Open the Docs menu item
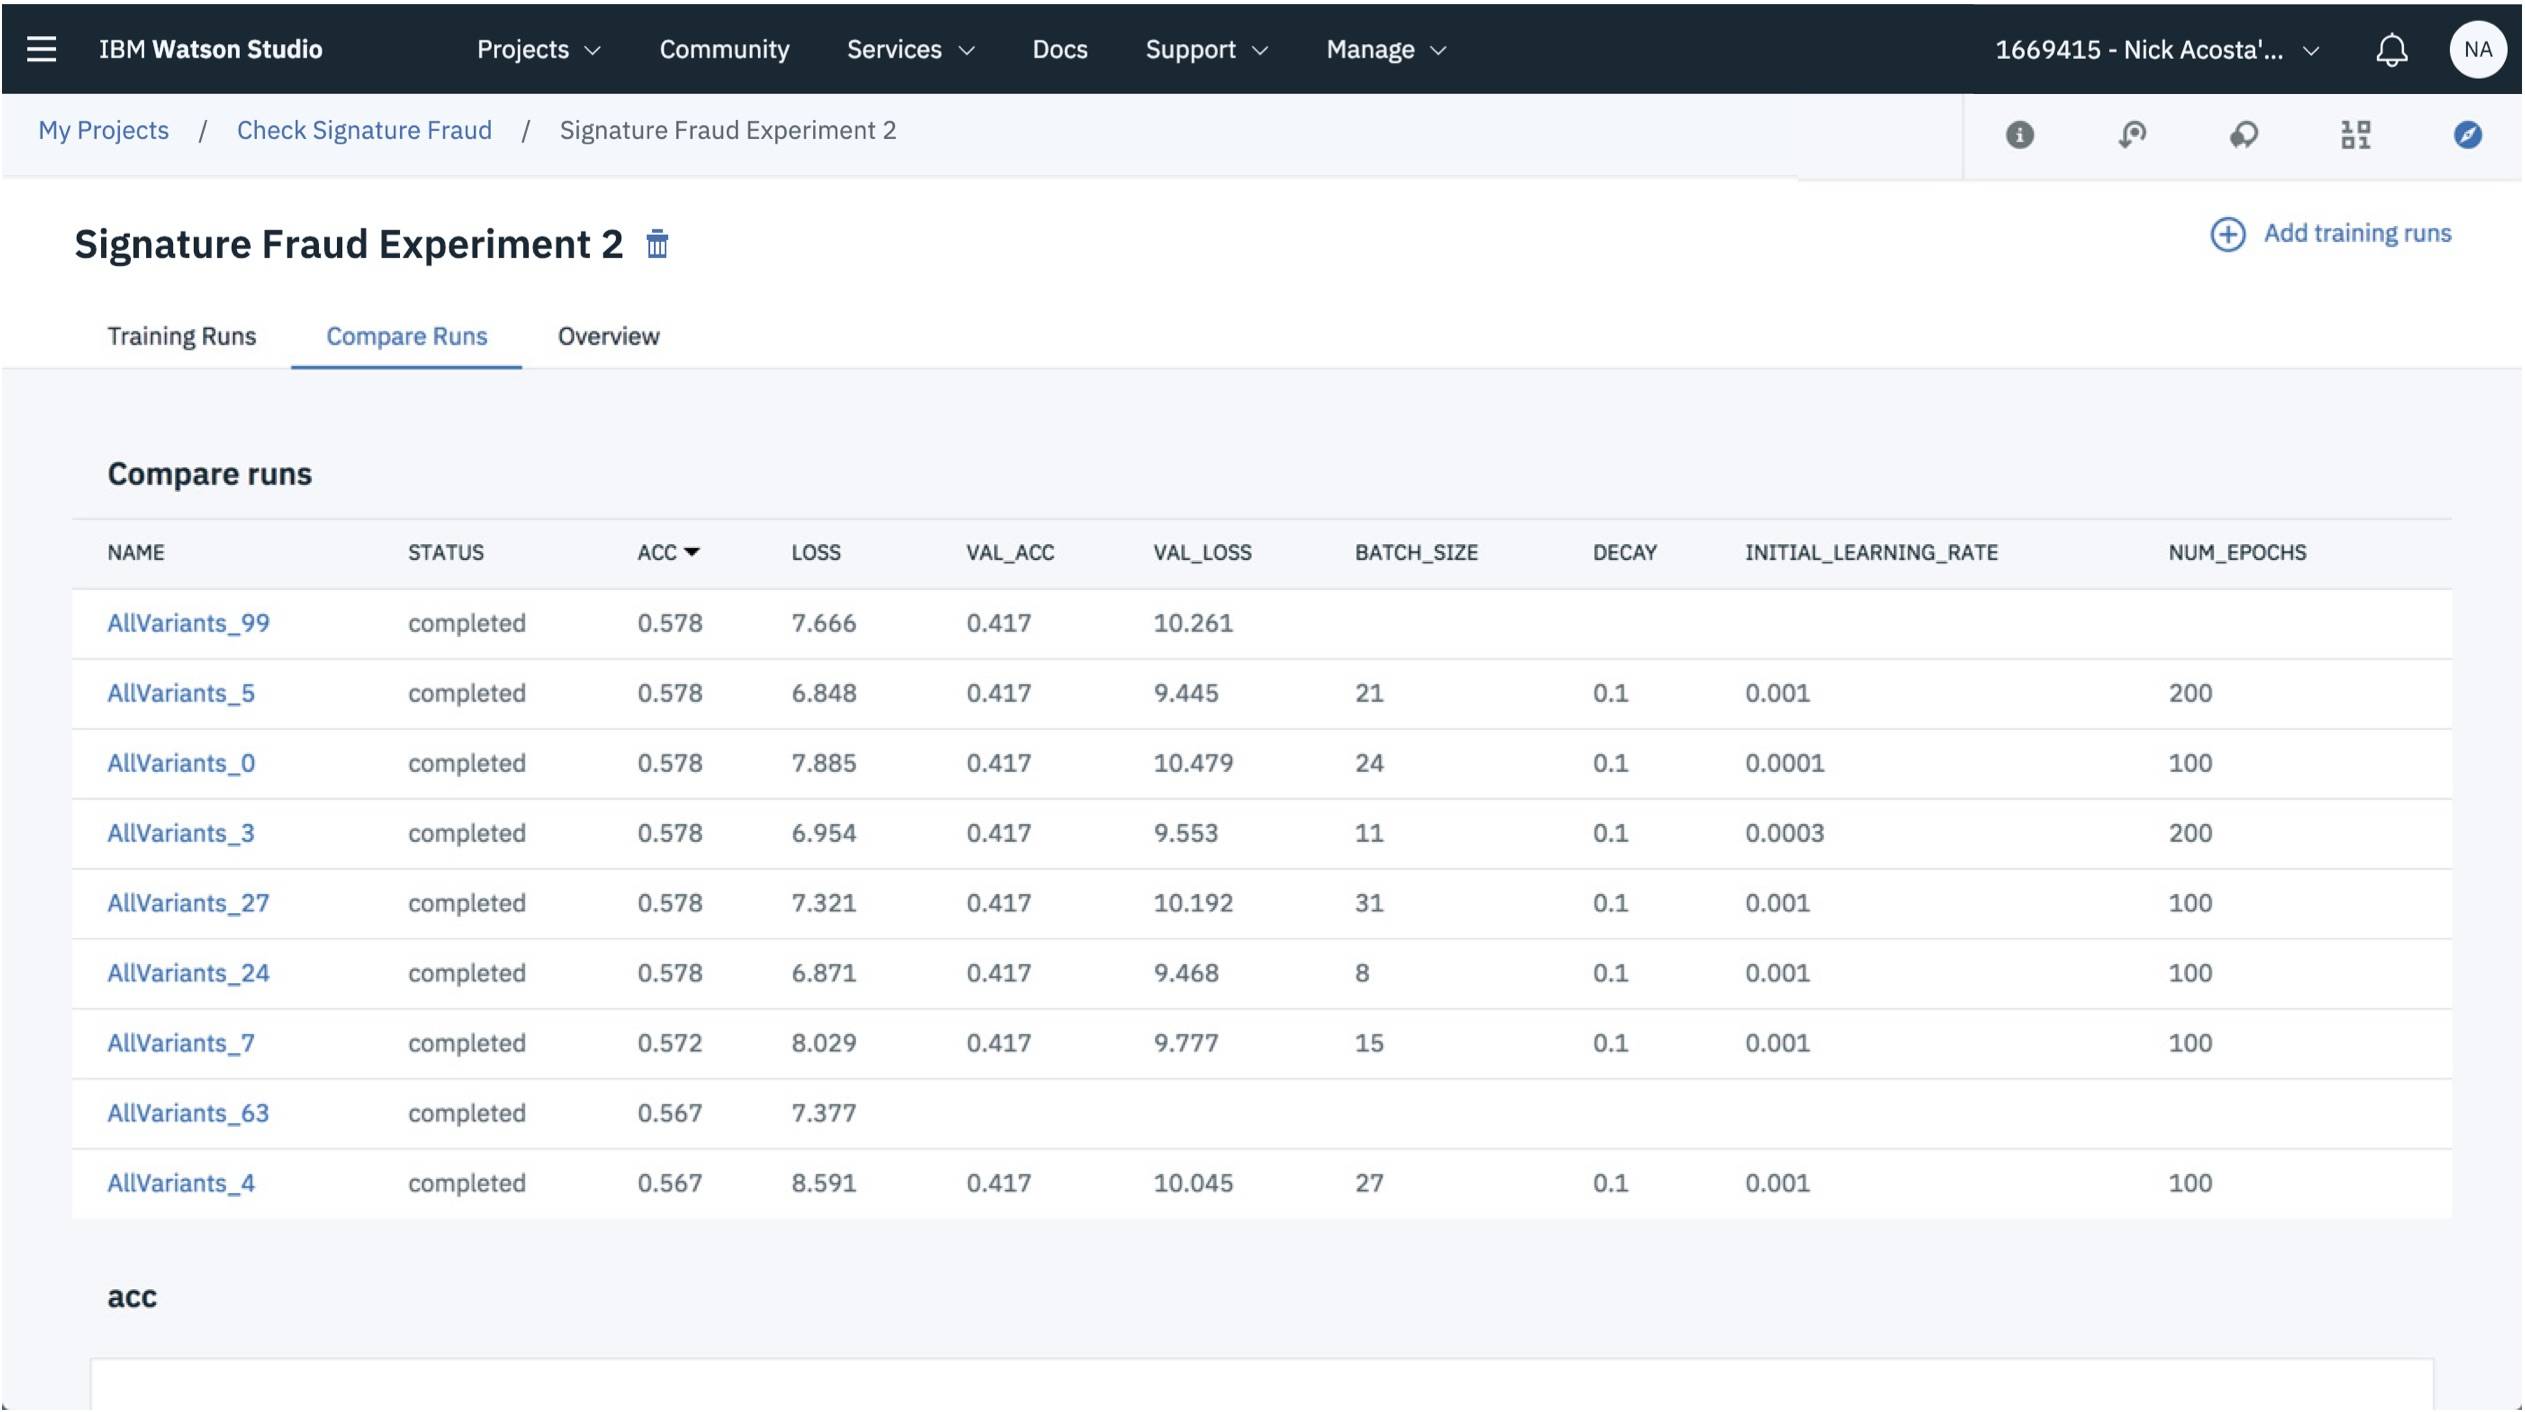2525x1412 pixels. (1059, 49)
